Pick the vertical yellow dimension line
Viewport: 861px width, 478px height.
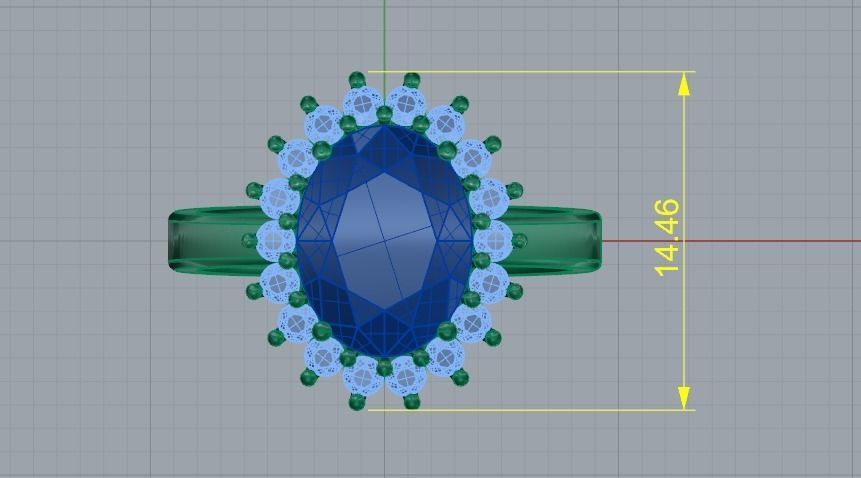(684, 240)
